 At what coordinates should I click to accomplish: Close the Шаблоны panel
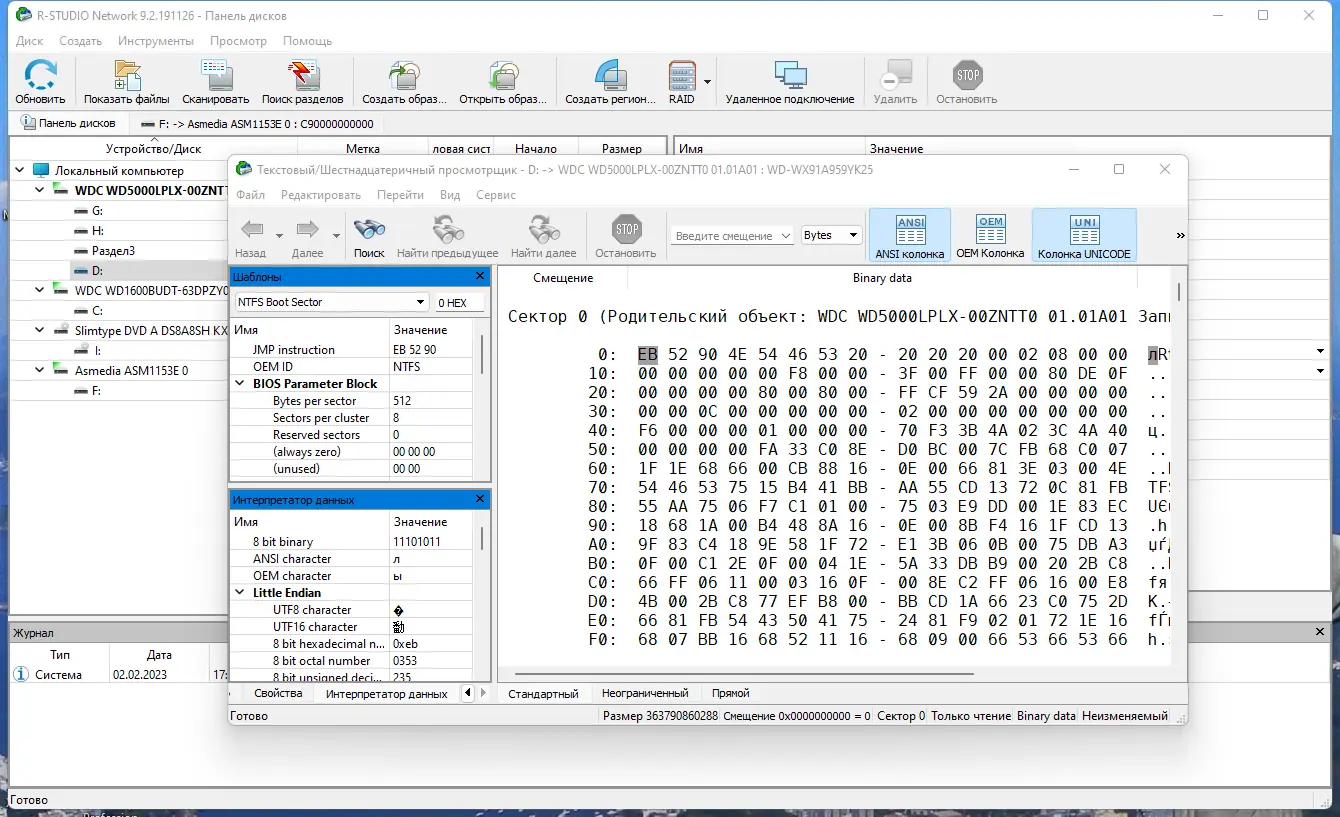coord(480,276)
